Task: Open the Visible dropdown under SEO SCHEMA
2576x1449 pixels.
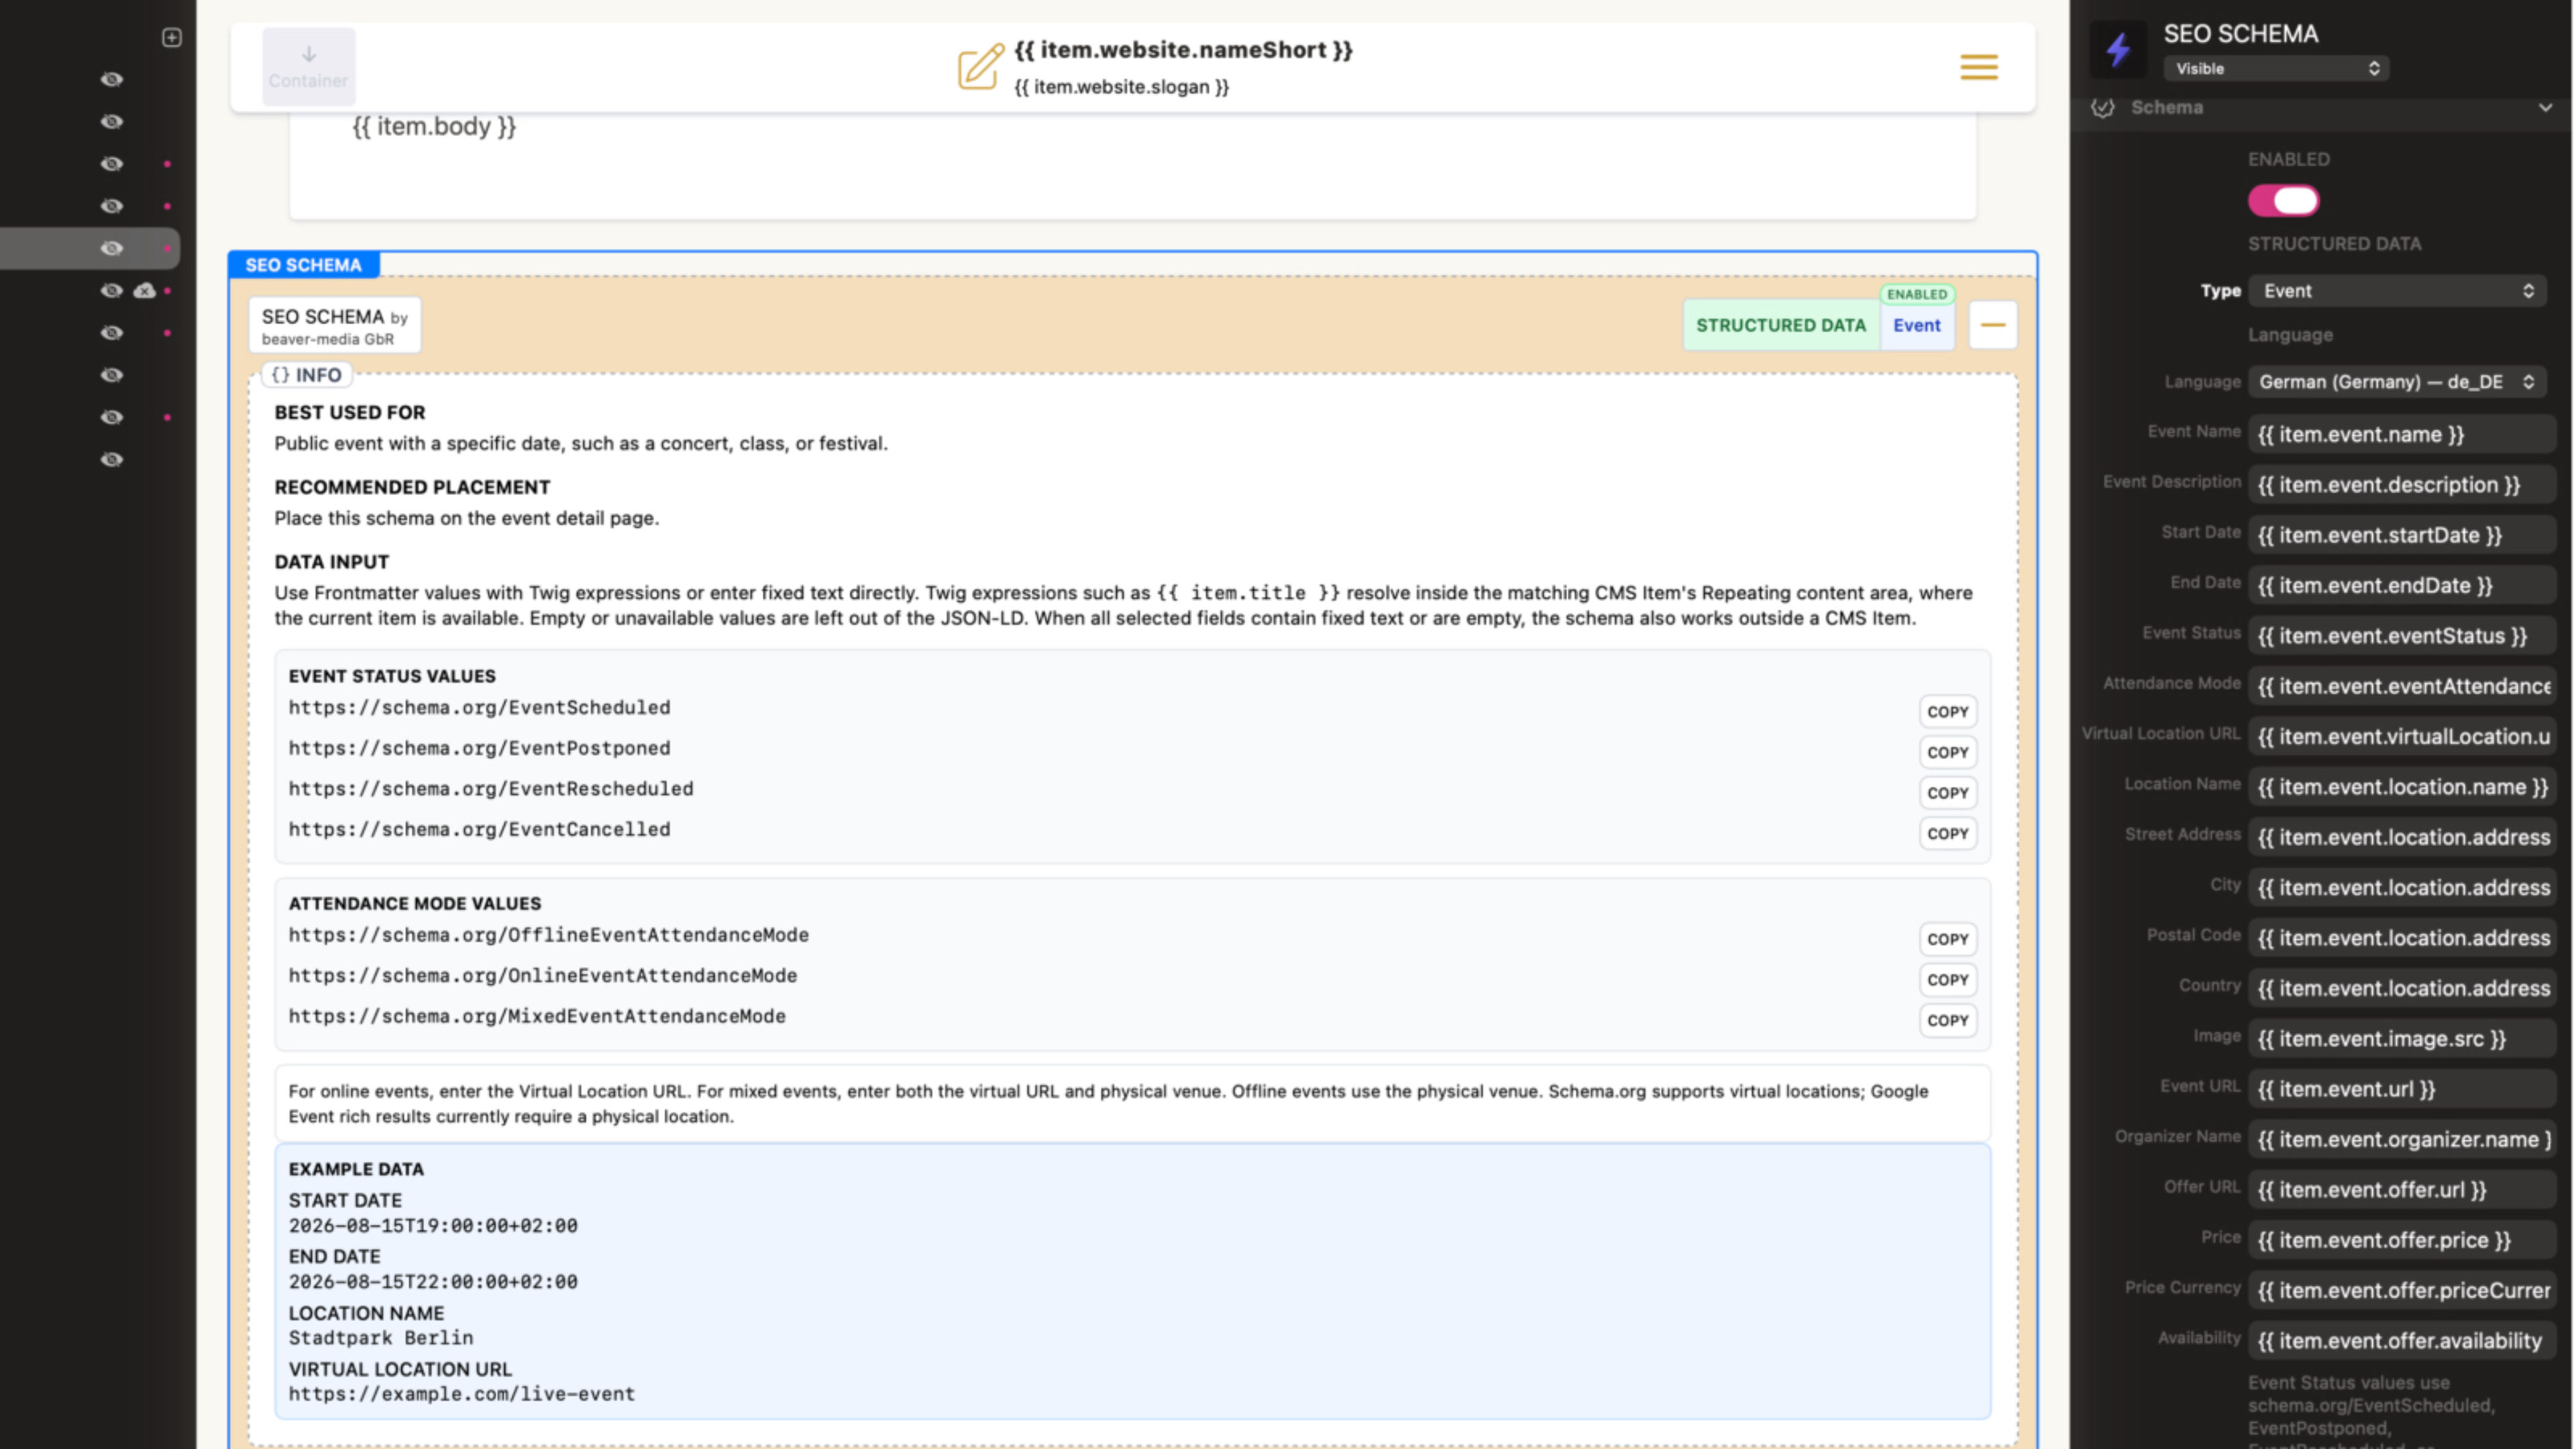Action: pyautogui.click(x=2276, y=68)
